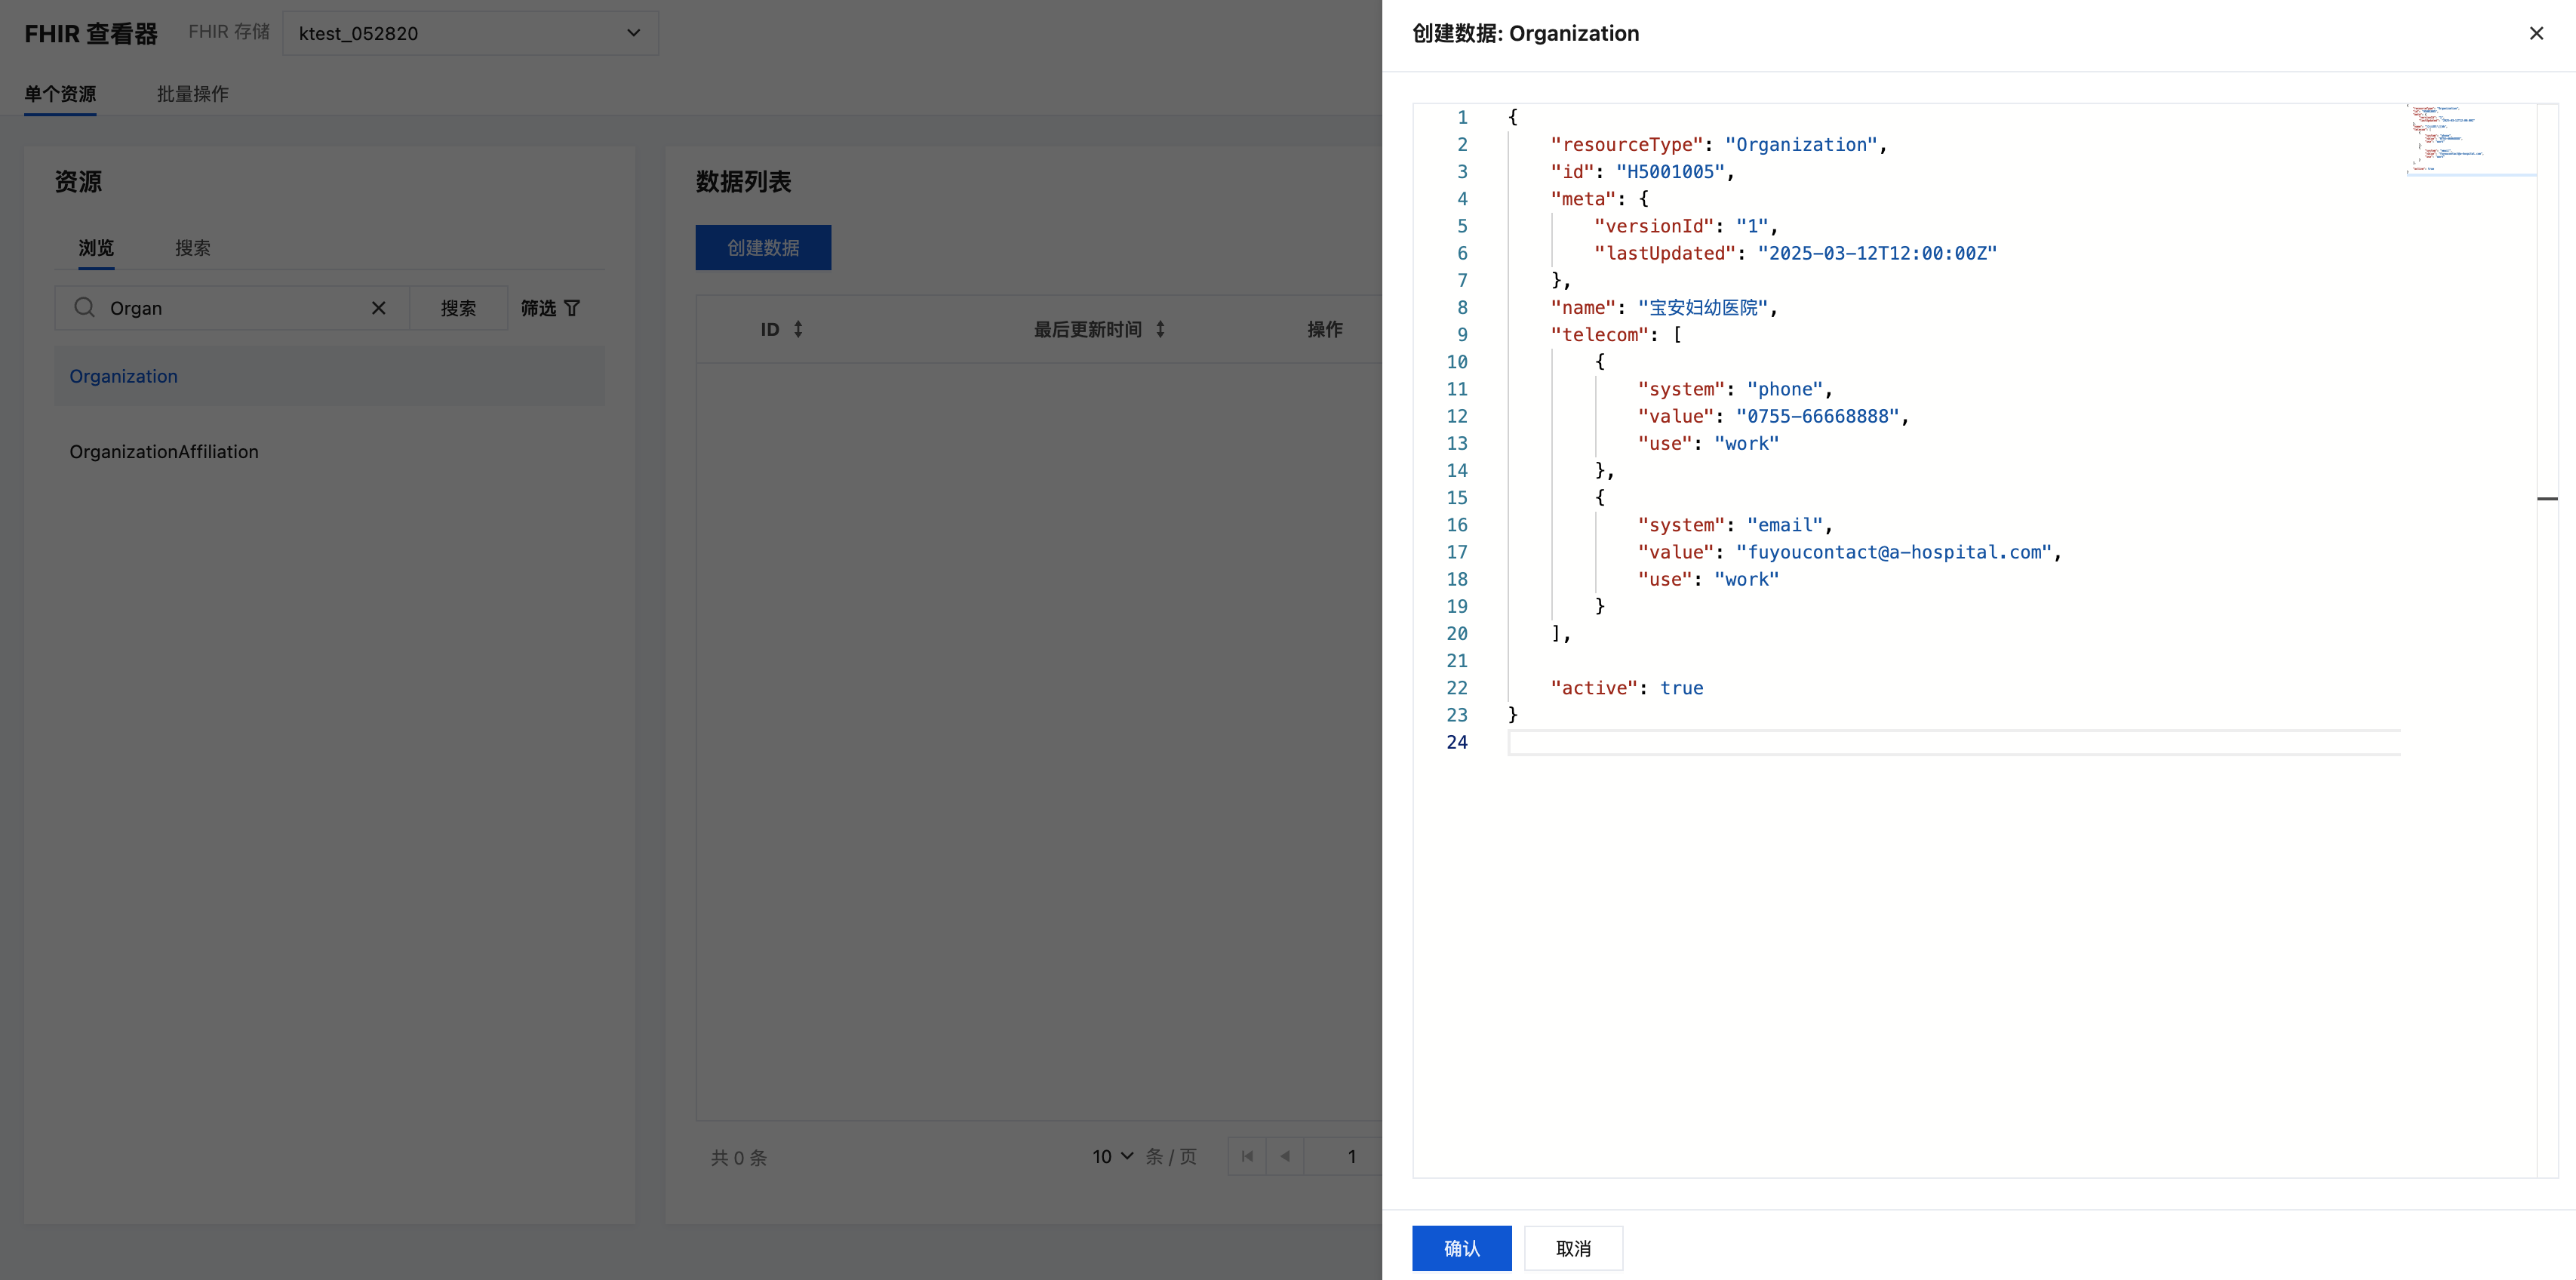Click the "telecom" key in editor
Screen dimensions: 2576x1280
click(x=1600, y=335)
